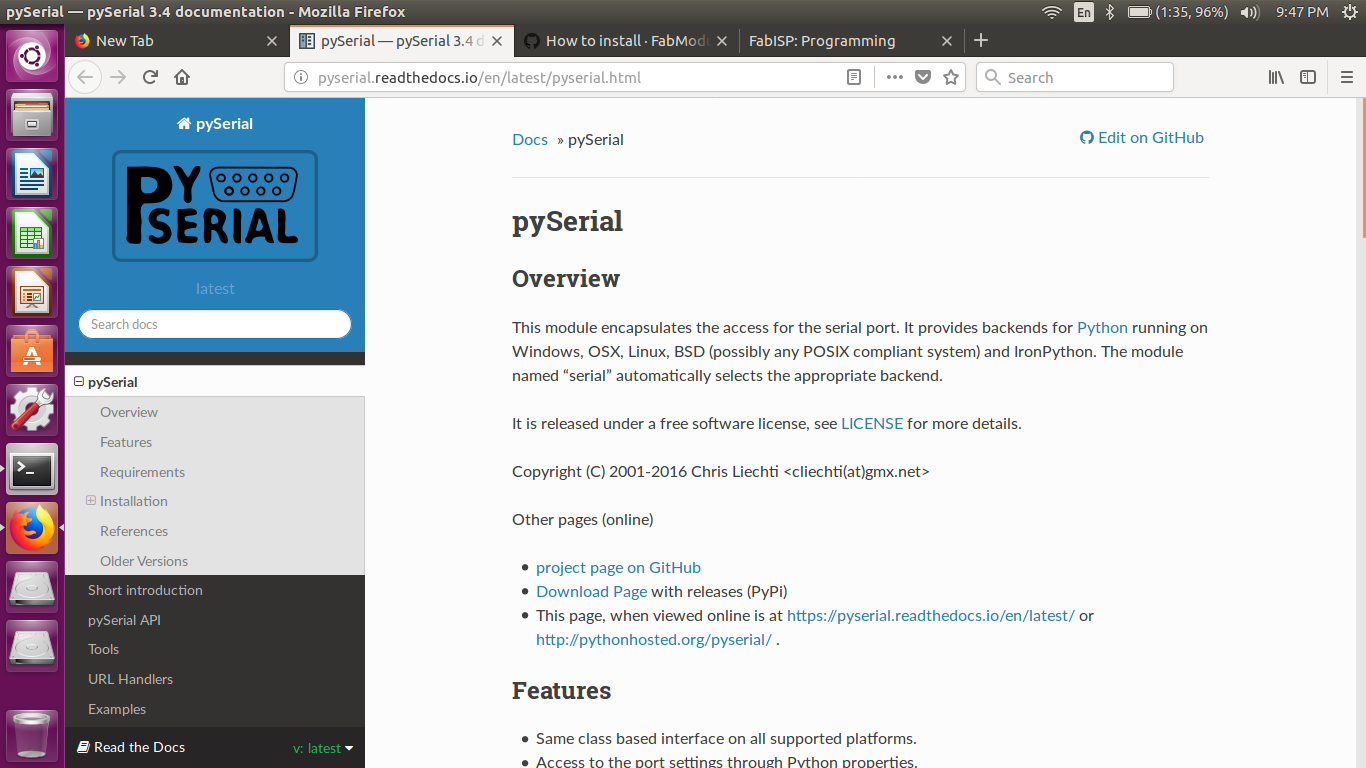Click Edit on GitHub

coord(1142,138)
